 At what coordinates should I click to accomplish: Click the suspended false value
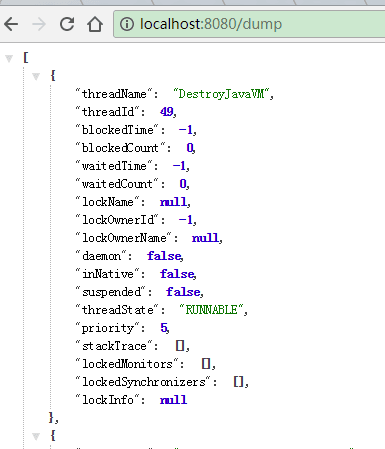click(183, 292)
